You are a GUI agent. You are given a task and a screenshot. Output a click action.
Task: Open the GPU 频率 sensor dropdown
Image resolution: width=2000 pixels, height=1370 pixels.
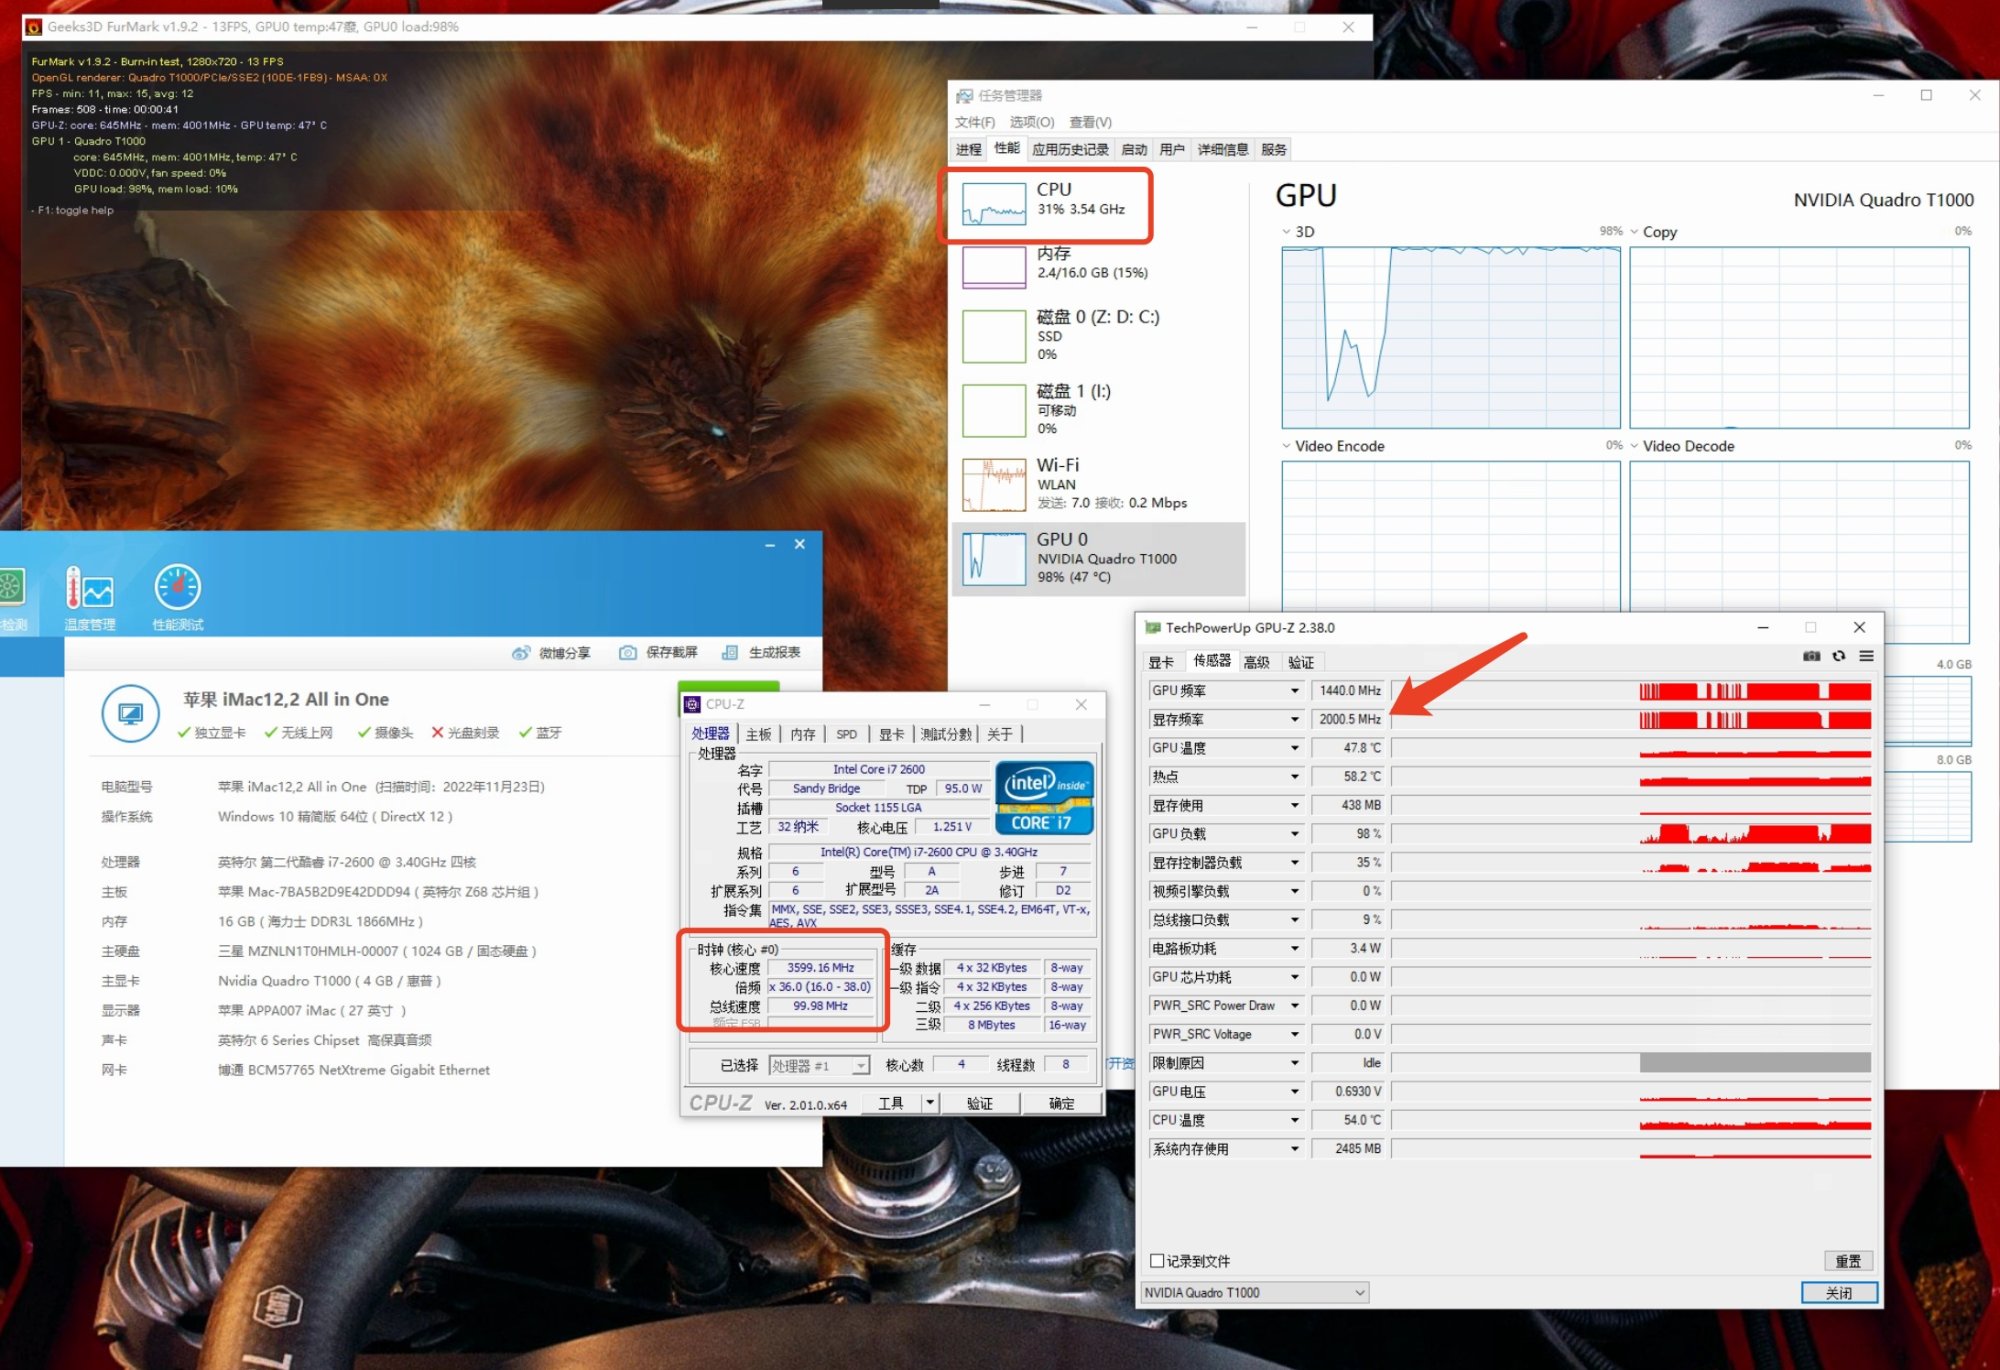pos(1294,691)
